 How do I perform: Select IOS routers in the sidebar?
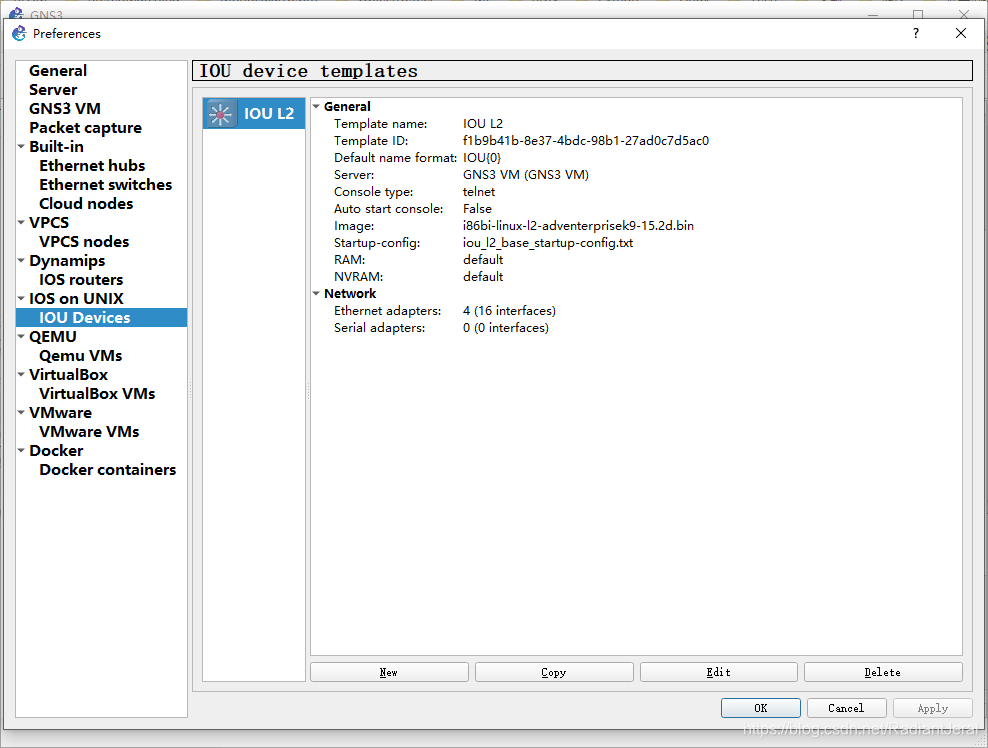pos(81,279)
